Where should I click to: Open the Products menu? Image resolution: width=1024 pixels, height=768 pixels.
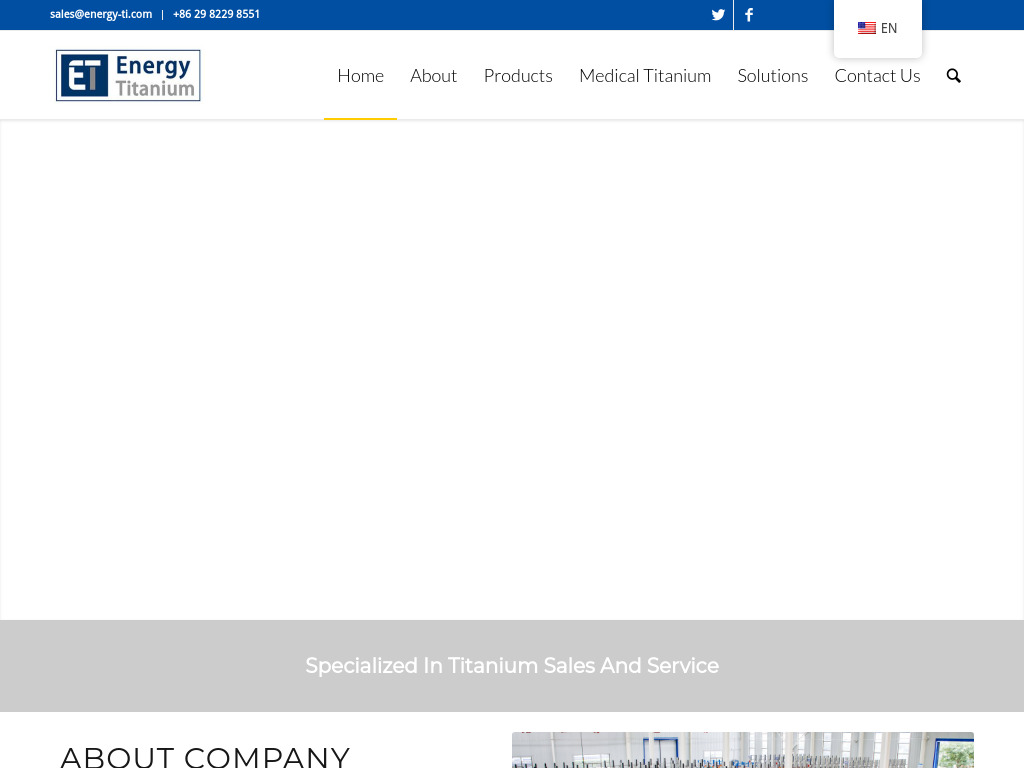tap(518, 76)
